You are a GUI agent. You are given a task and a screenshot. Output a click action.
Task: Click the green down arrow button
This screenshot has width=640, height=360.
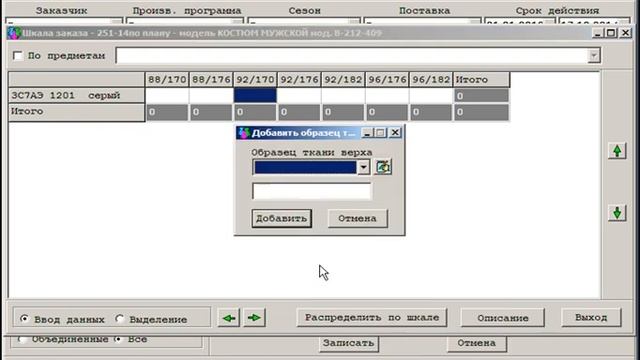click(x=617, y=213)
